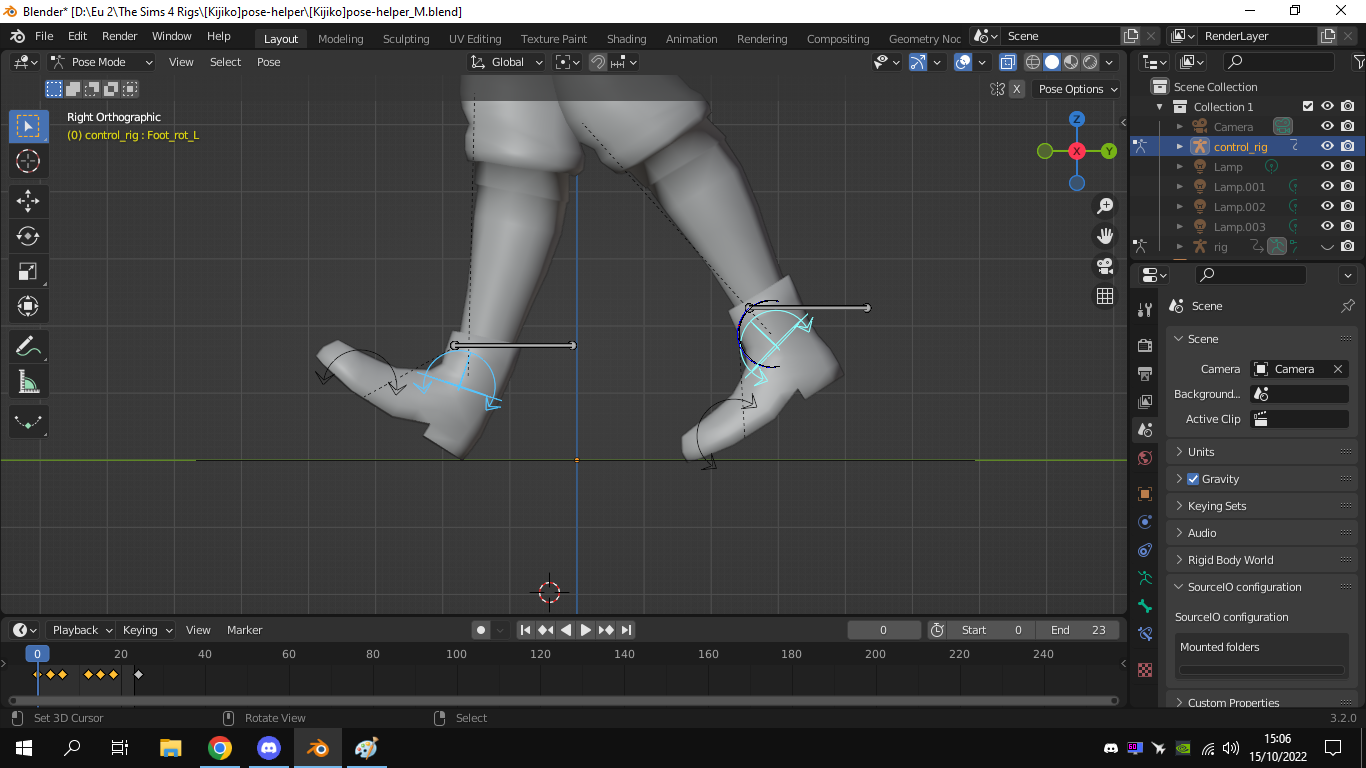Select the Annotate tool
Screen dimensions: 1366x768
(28, 347)
